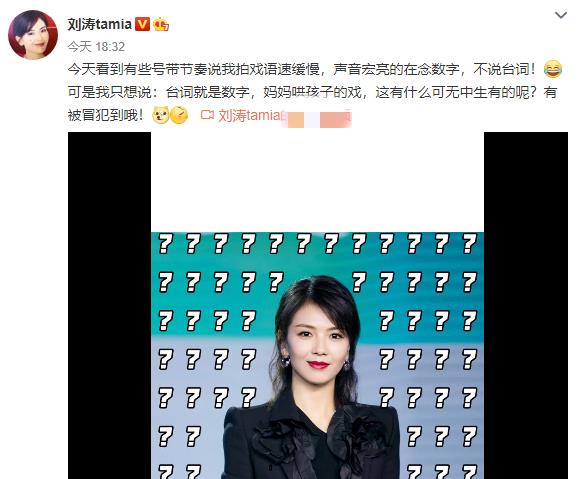585x479 pixels.
Task: Open post via 今天 18:32 timestamp
Action: pyautogui.click(x=96, y=47)
